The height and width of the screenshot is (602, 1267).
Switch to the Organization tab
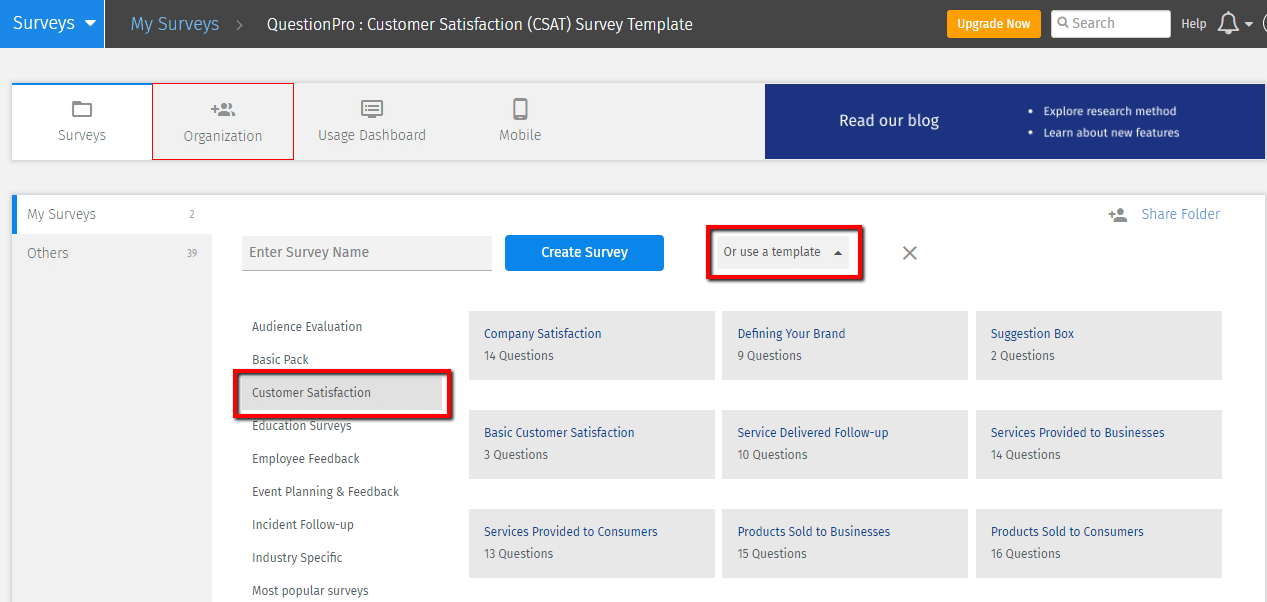point(223,121)
